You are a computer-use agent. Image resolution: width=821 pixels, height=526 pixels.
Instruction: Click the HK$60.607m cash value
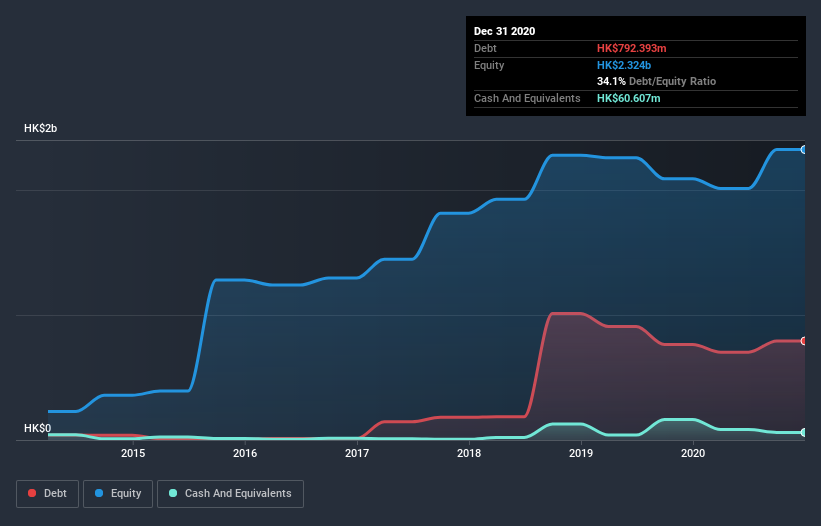pyautogui.click(x=628, y=98)
